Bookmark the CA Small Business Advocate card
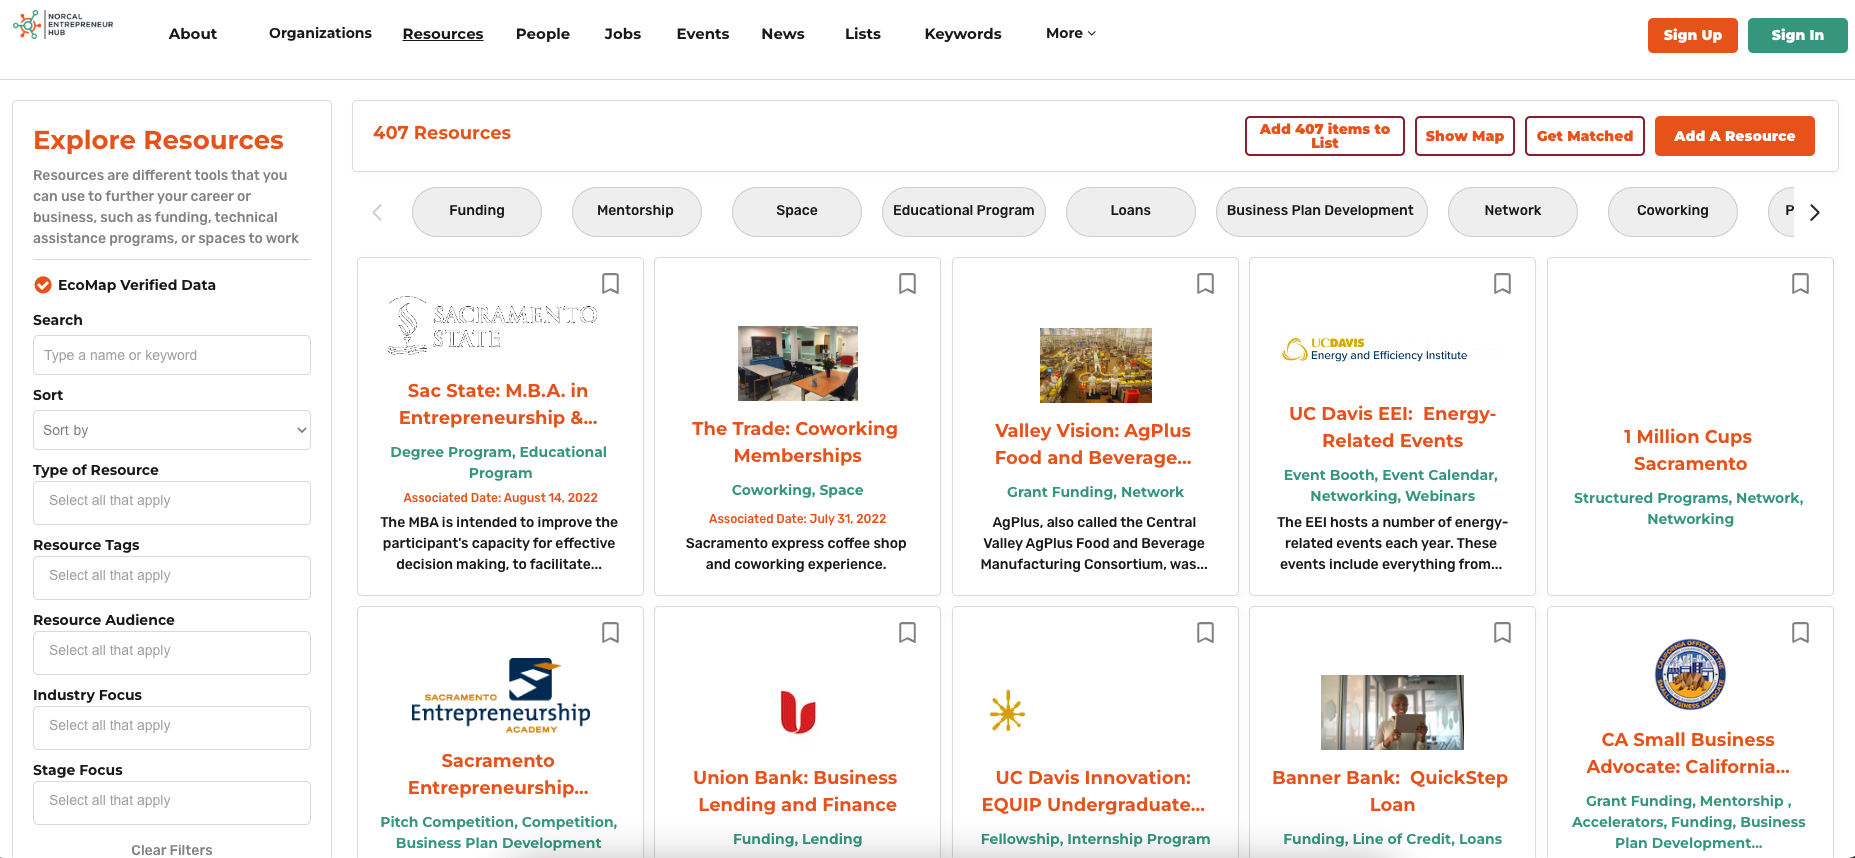Screen dimensions: 1855x858 (1800, 633)
